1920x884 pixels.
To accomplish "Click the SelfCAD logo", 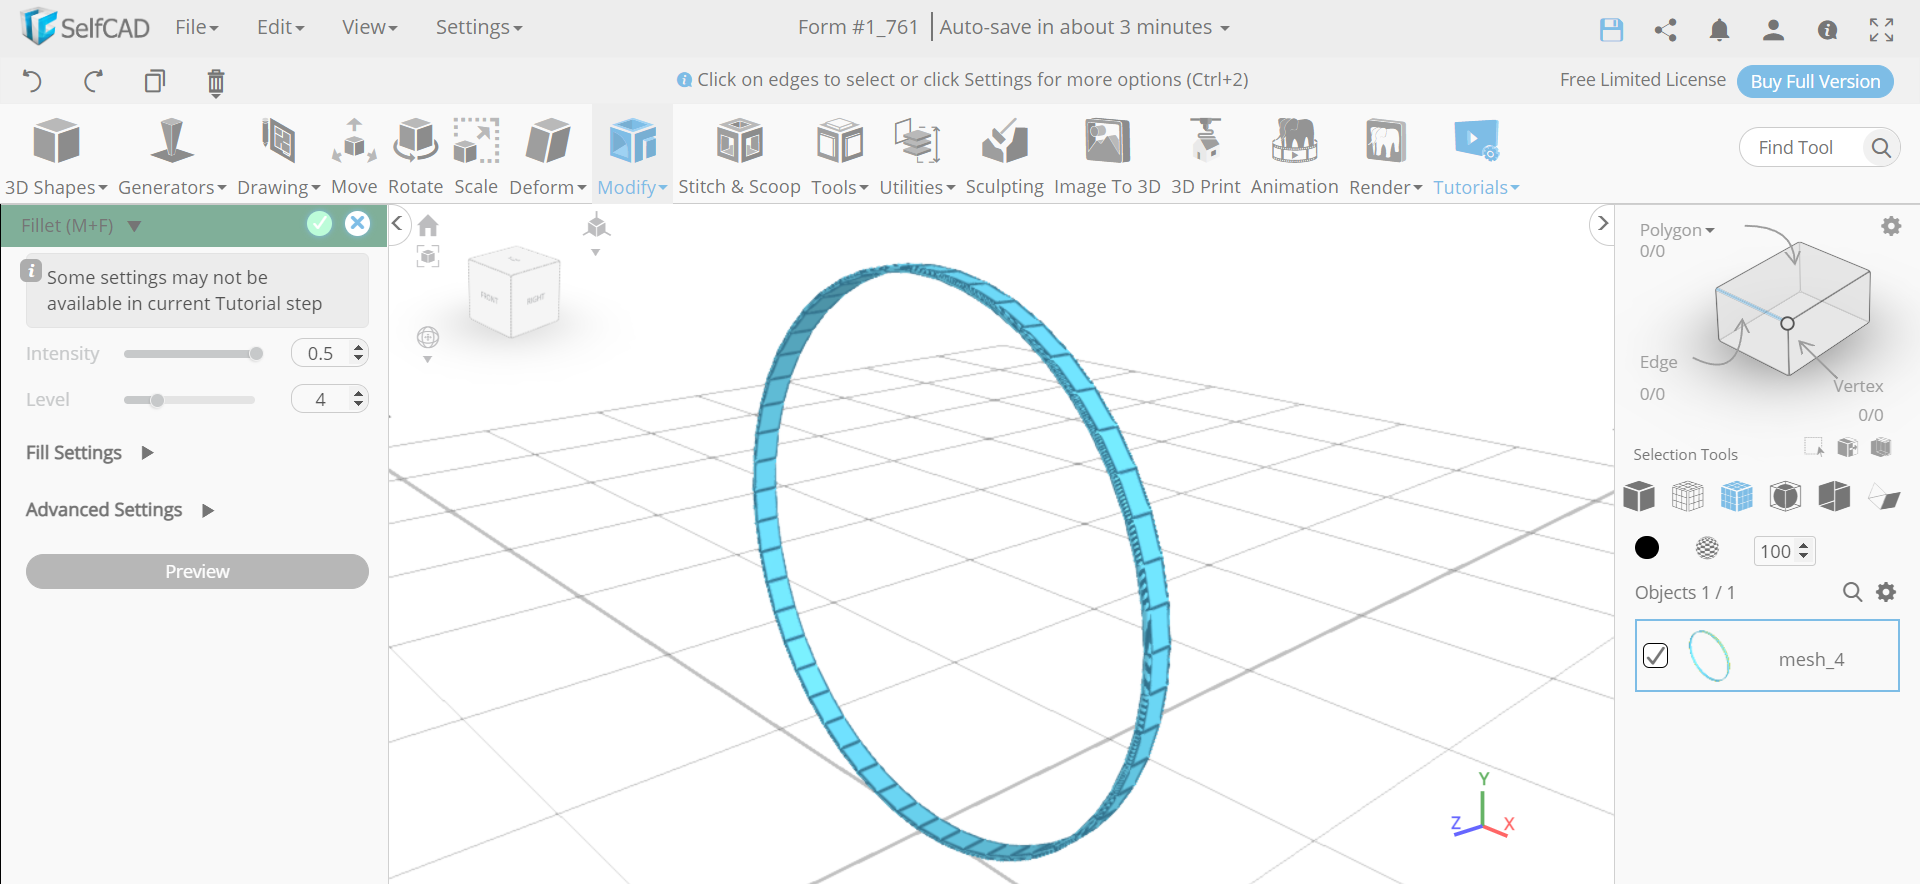I will [85, 27].
